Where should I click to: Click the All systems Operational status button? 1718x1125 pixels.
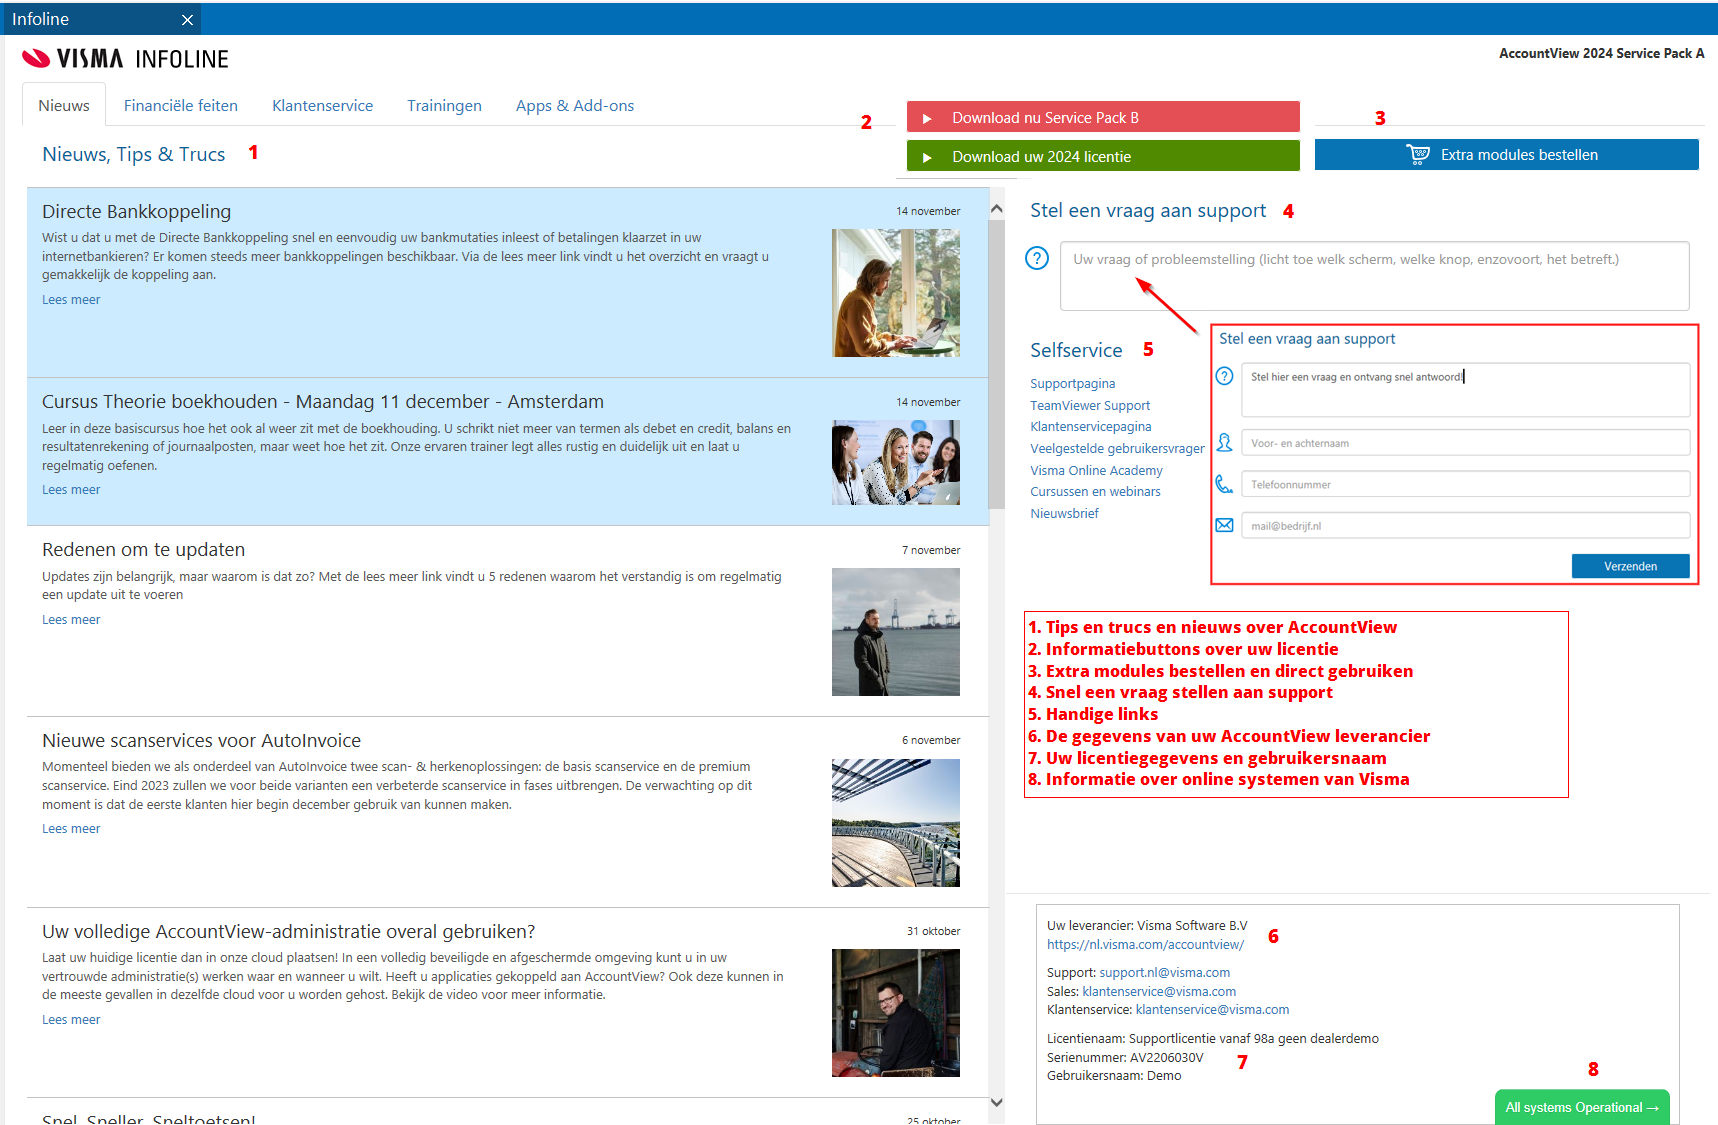1582,1107
